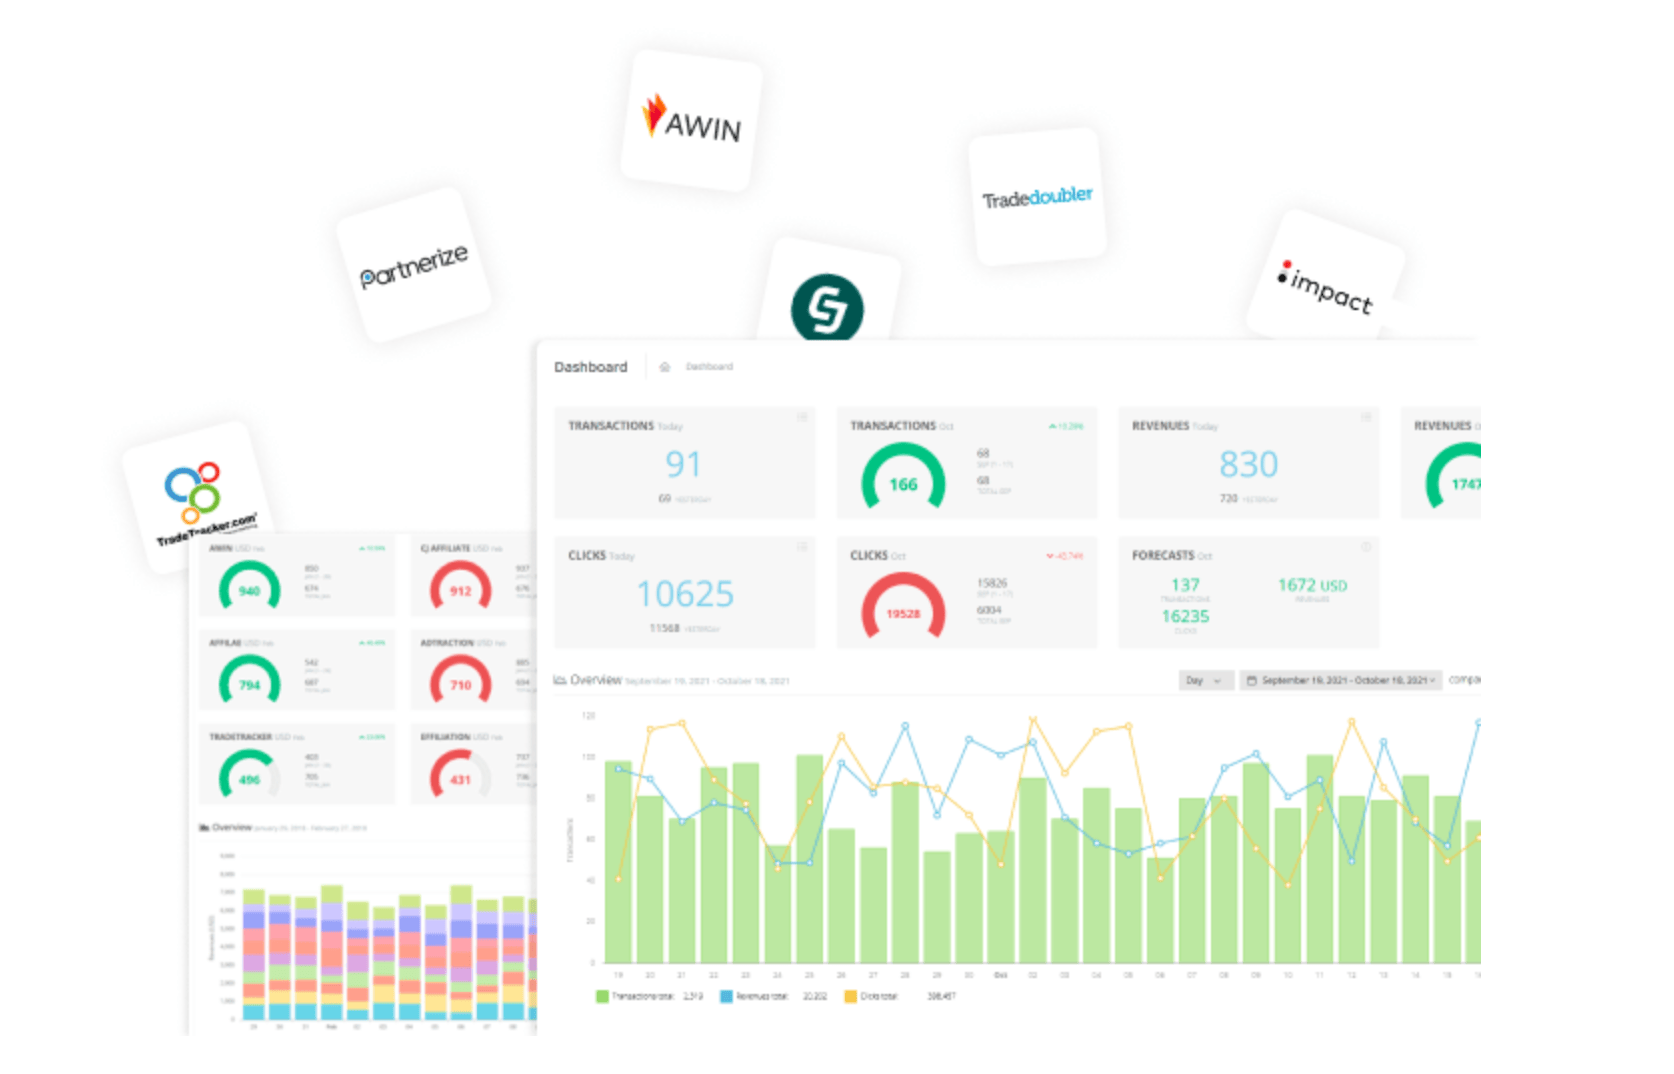Image resolution: width=1674 pixels, height=1074 pixels.
Task: Click the Clicks Today value 10625
Action: (x=685, y=594)
